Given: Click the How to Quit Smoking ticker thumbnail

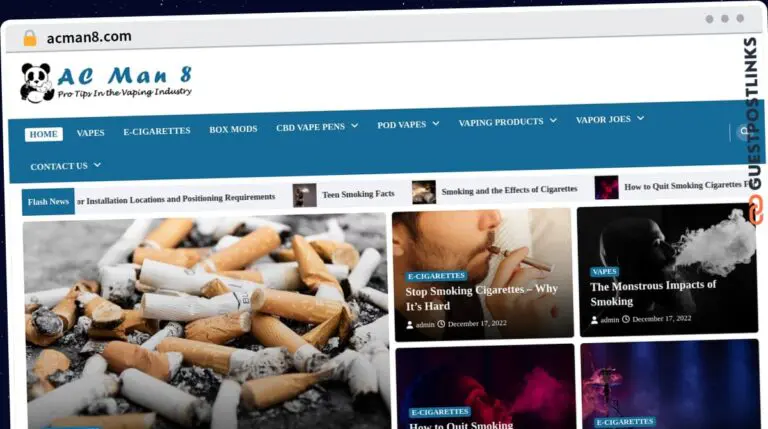Looking at the screenshot, I should [x=606, y=188].
